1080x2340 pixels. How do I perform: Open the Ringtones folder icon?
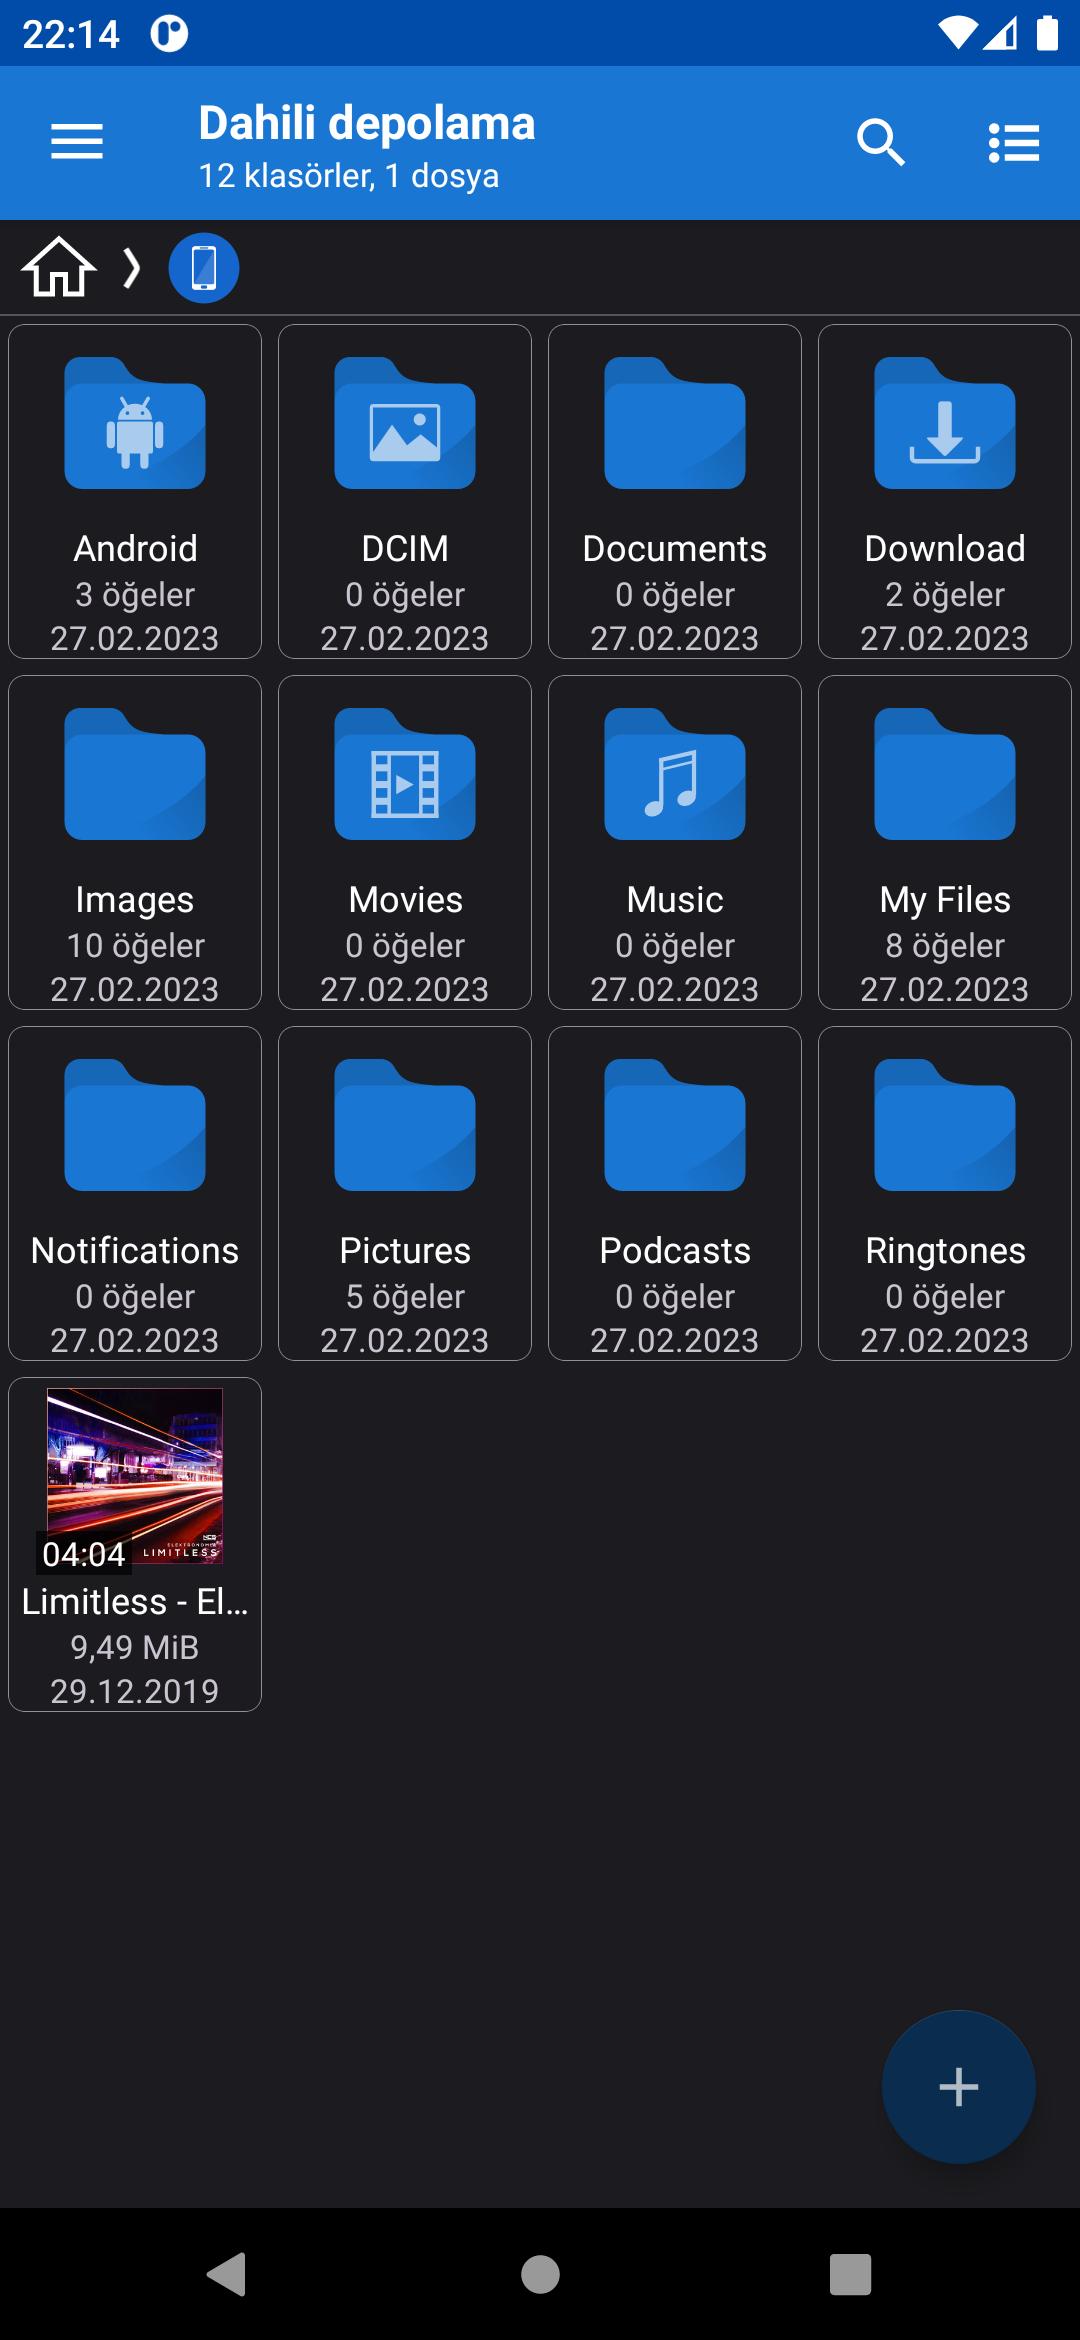tap(945, 1125)
